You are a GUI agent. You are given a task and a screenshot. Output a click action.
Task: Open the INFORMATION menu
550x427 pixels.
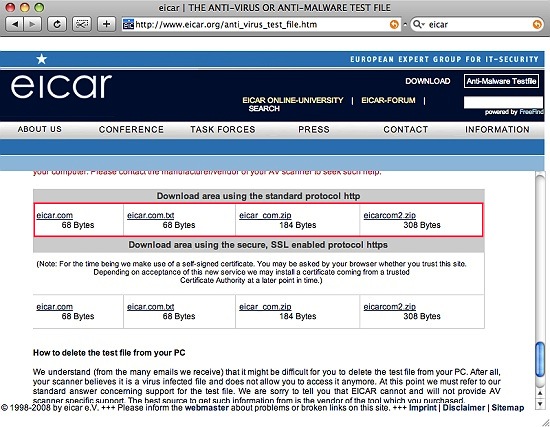(497, 129)
